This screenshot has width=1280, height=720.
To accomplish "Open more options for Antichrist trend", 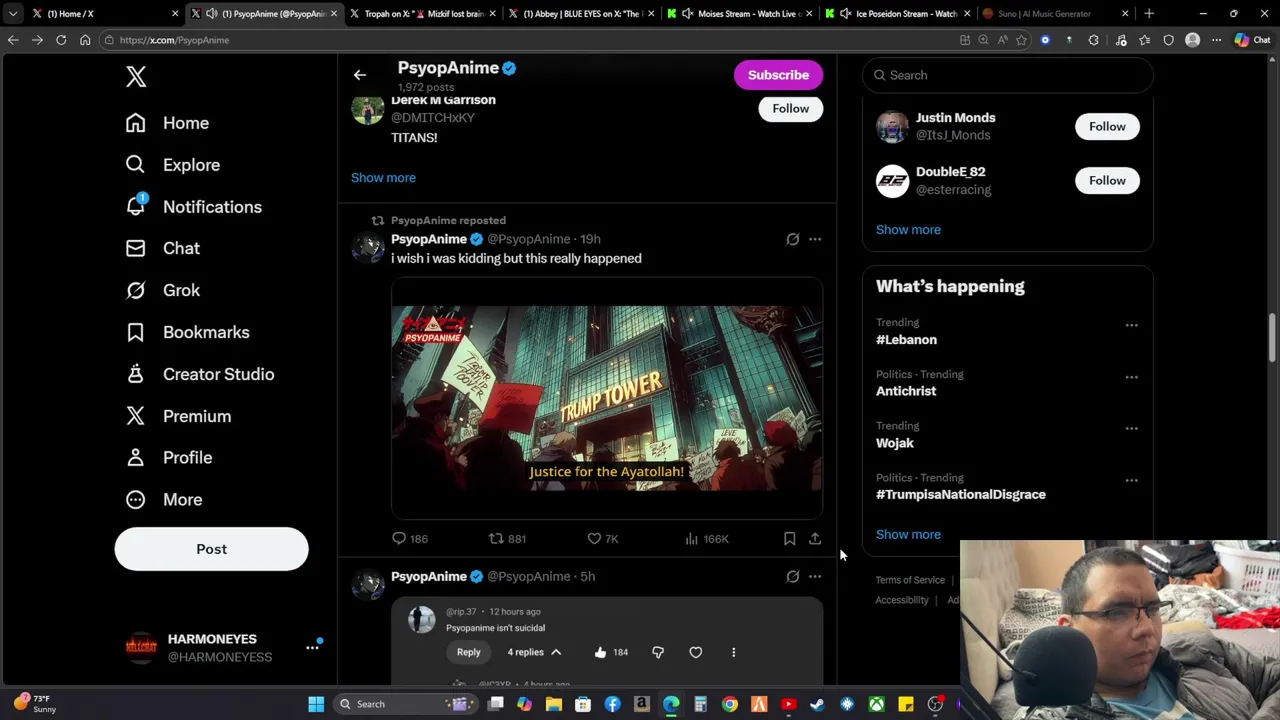I will coord(1131,377).
